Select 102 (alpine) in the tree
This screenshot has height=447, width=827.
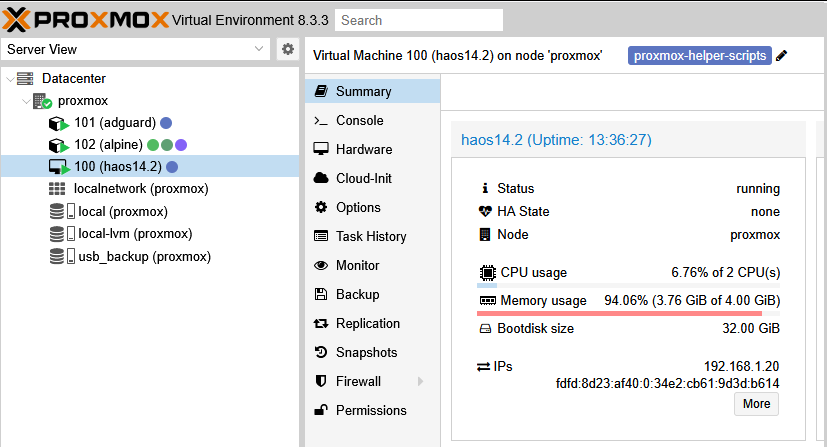pyautogui.click(x=109, y=145)
